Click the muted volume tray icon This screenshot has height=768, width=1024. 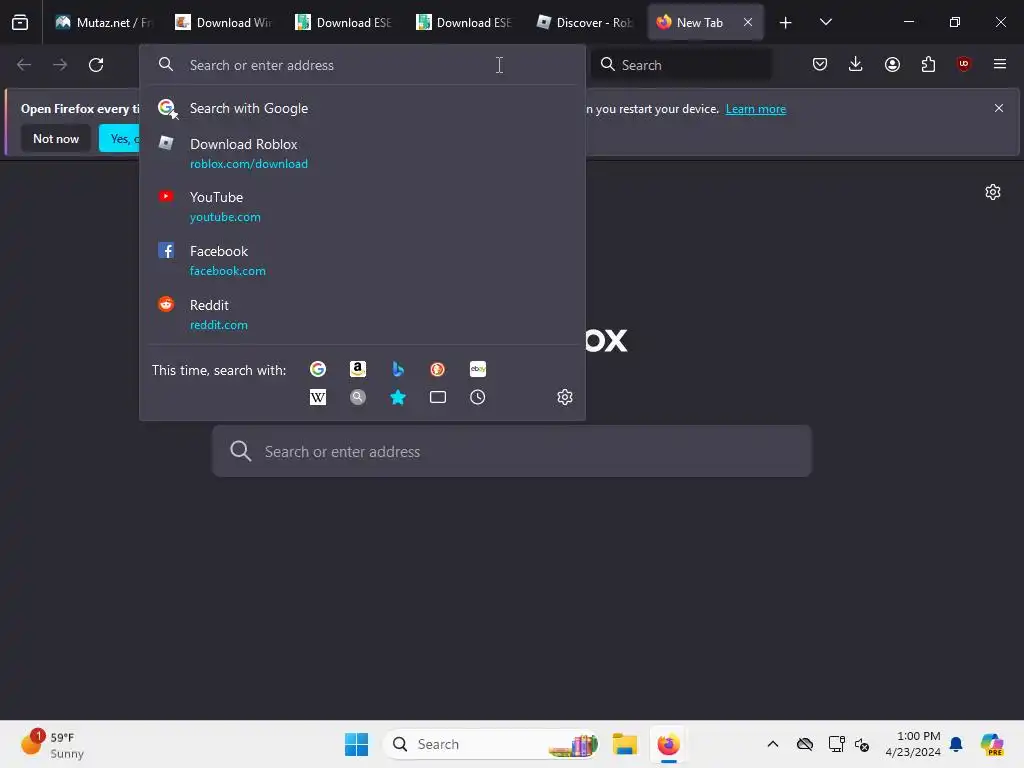(862, 744)
